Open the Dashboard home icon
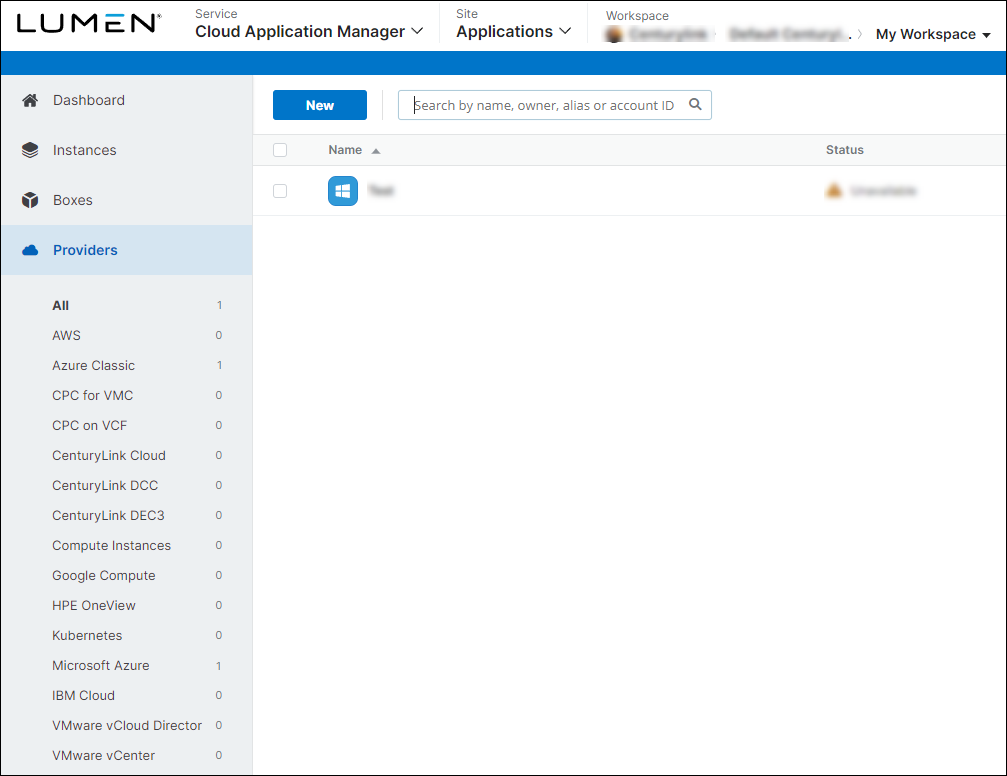This screenshot has height=776, width=1007. 30,100
